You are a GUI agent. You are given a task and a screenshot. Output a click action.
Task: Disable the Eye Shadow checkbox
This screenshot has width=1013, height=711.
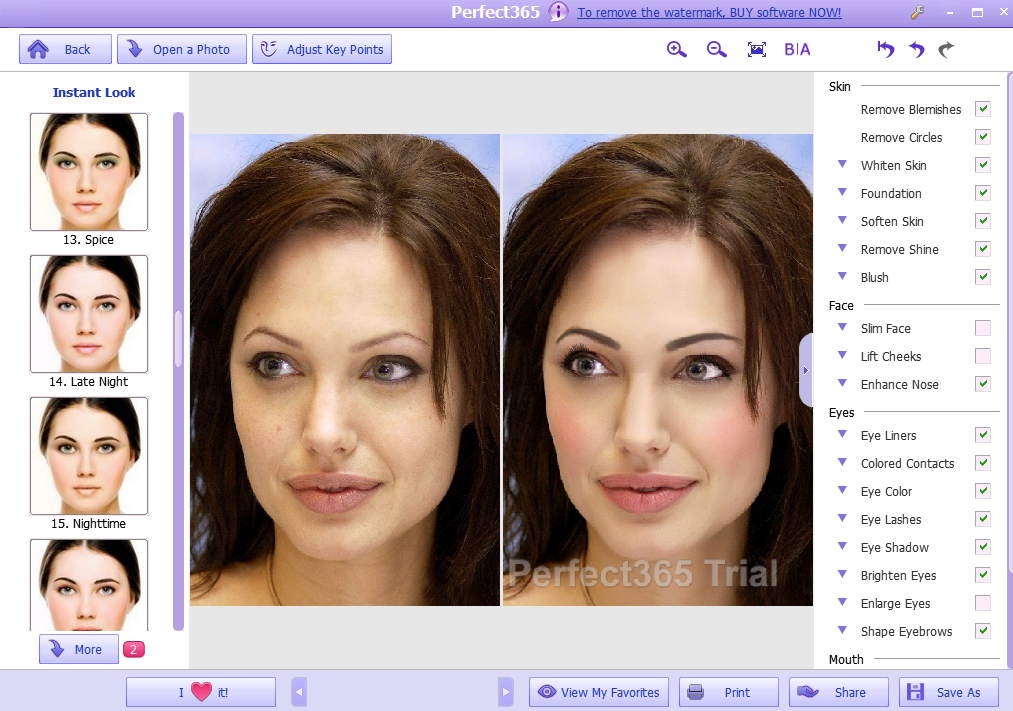coord(983,547)
